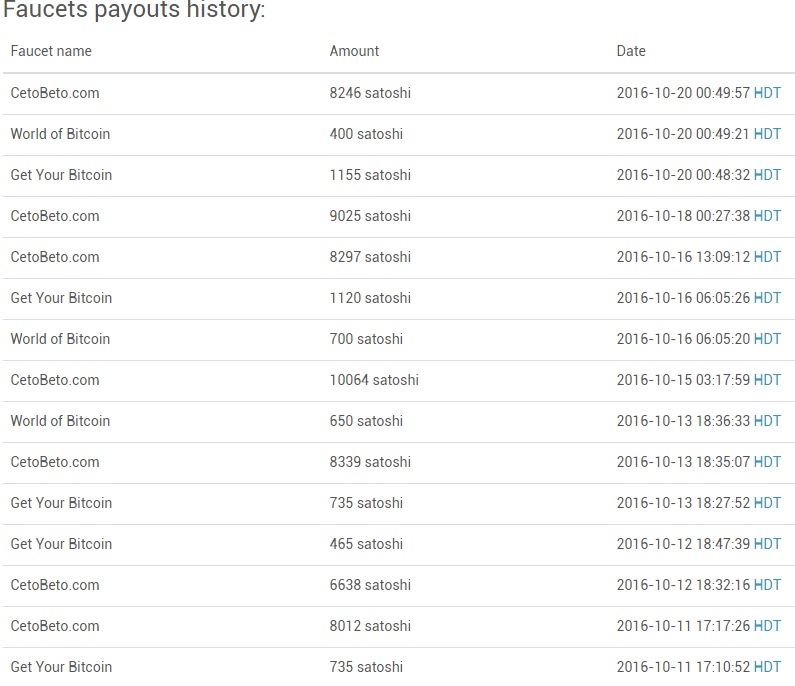795x686 pixels.
Task: Click the Amount column header
Action: point(354,51)
